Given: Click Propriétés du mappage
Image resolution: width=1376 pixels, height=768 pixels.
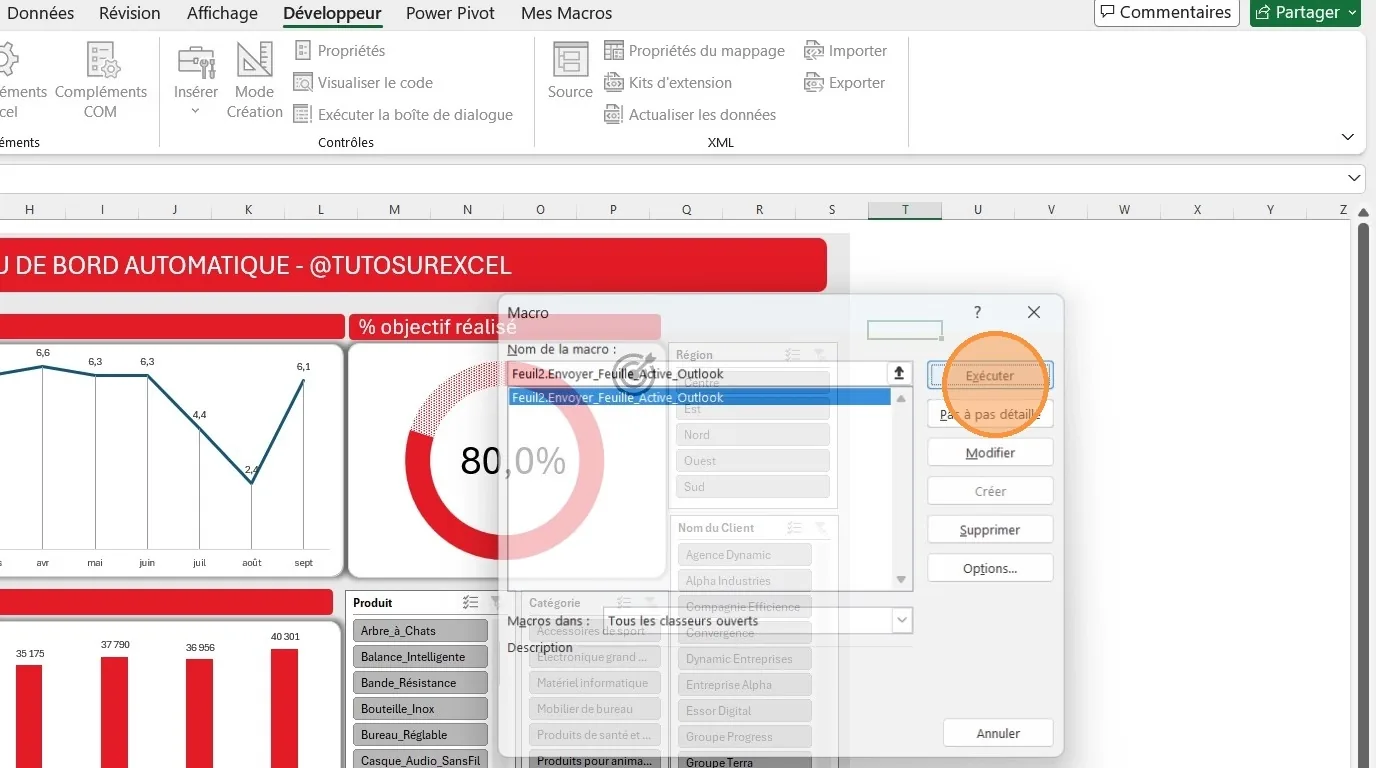Looking at the screenshot, I should (x=695, y=50).
